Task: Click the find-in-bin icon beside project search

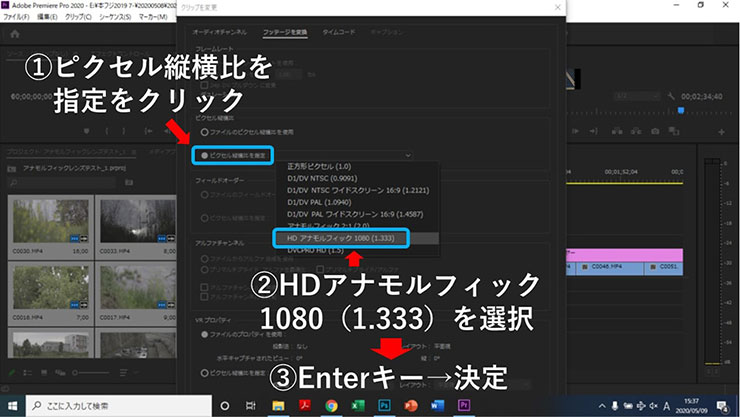Action: (x=129, y=182)
